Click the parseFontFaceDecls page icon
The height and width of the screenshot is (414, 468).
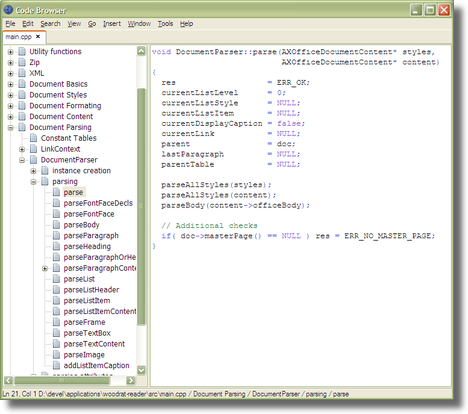pos(56,203)
